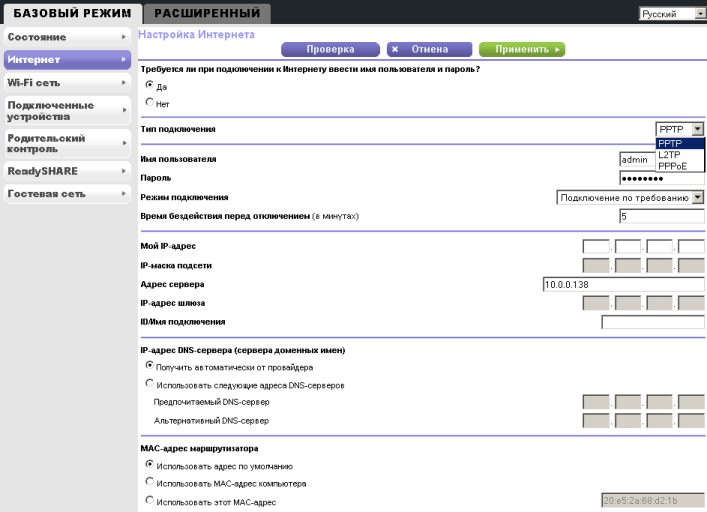This screenshot has width=707, height=512.
Task: Click the arrow icon on Применить button
Action: click(x=557, y=49)
